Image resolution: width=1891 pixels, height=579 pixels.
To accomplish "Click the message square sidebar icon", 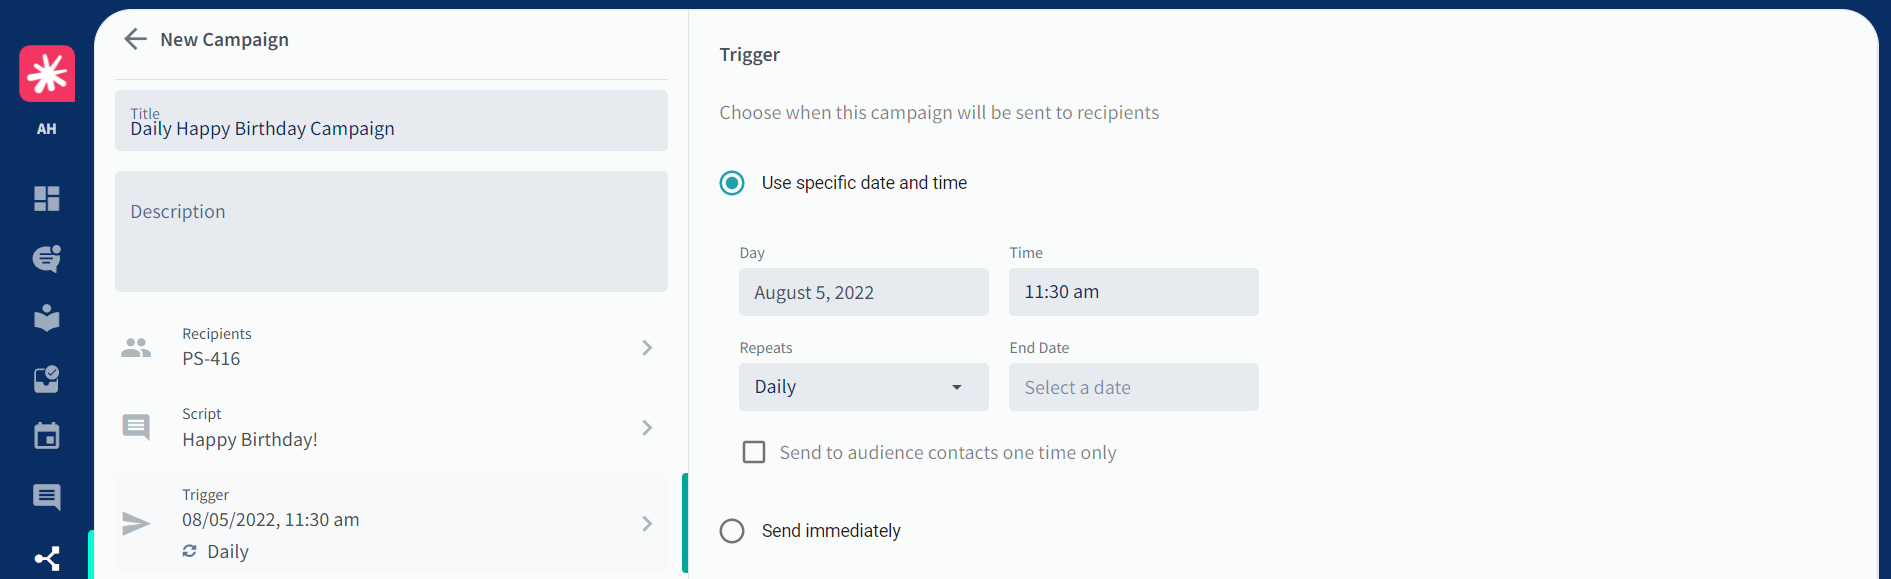I will [x=46, y=497].
